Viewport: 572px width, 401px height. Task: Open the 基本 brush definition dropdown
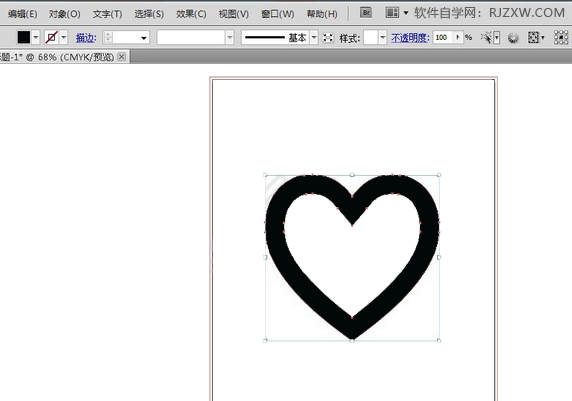pos(314,37)
